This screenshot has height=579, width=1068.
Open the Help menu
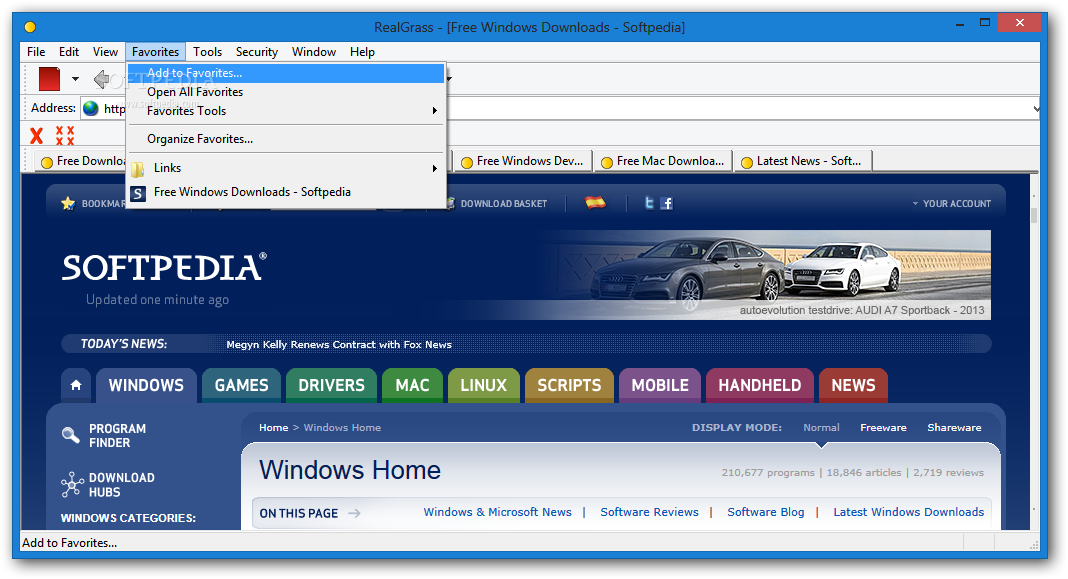click(x=362, y=52)
